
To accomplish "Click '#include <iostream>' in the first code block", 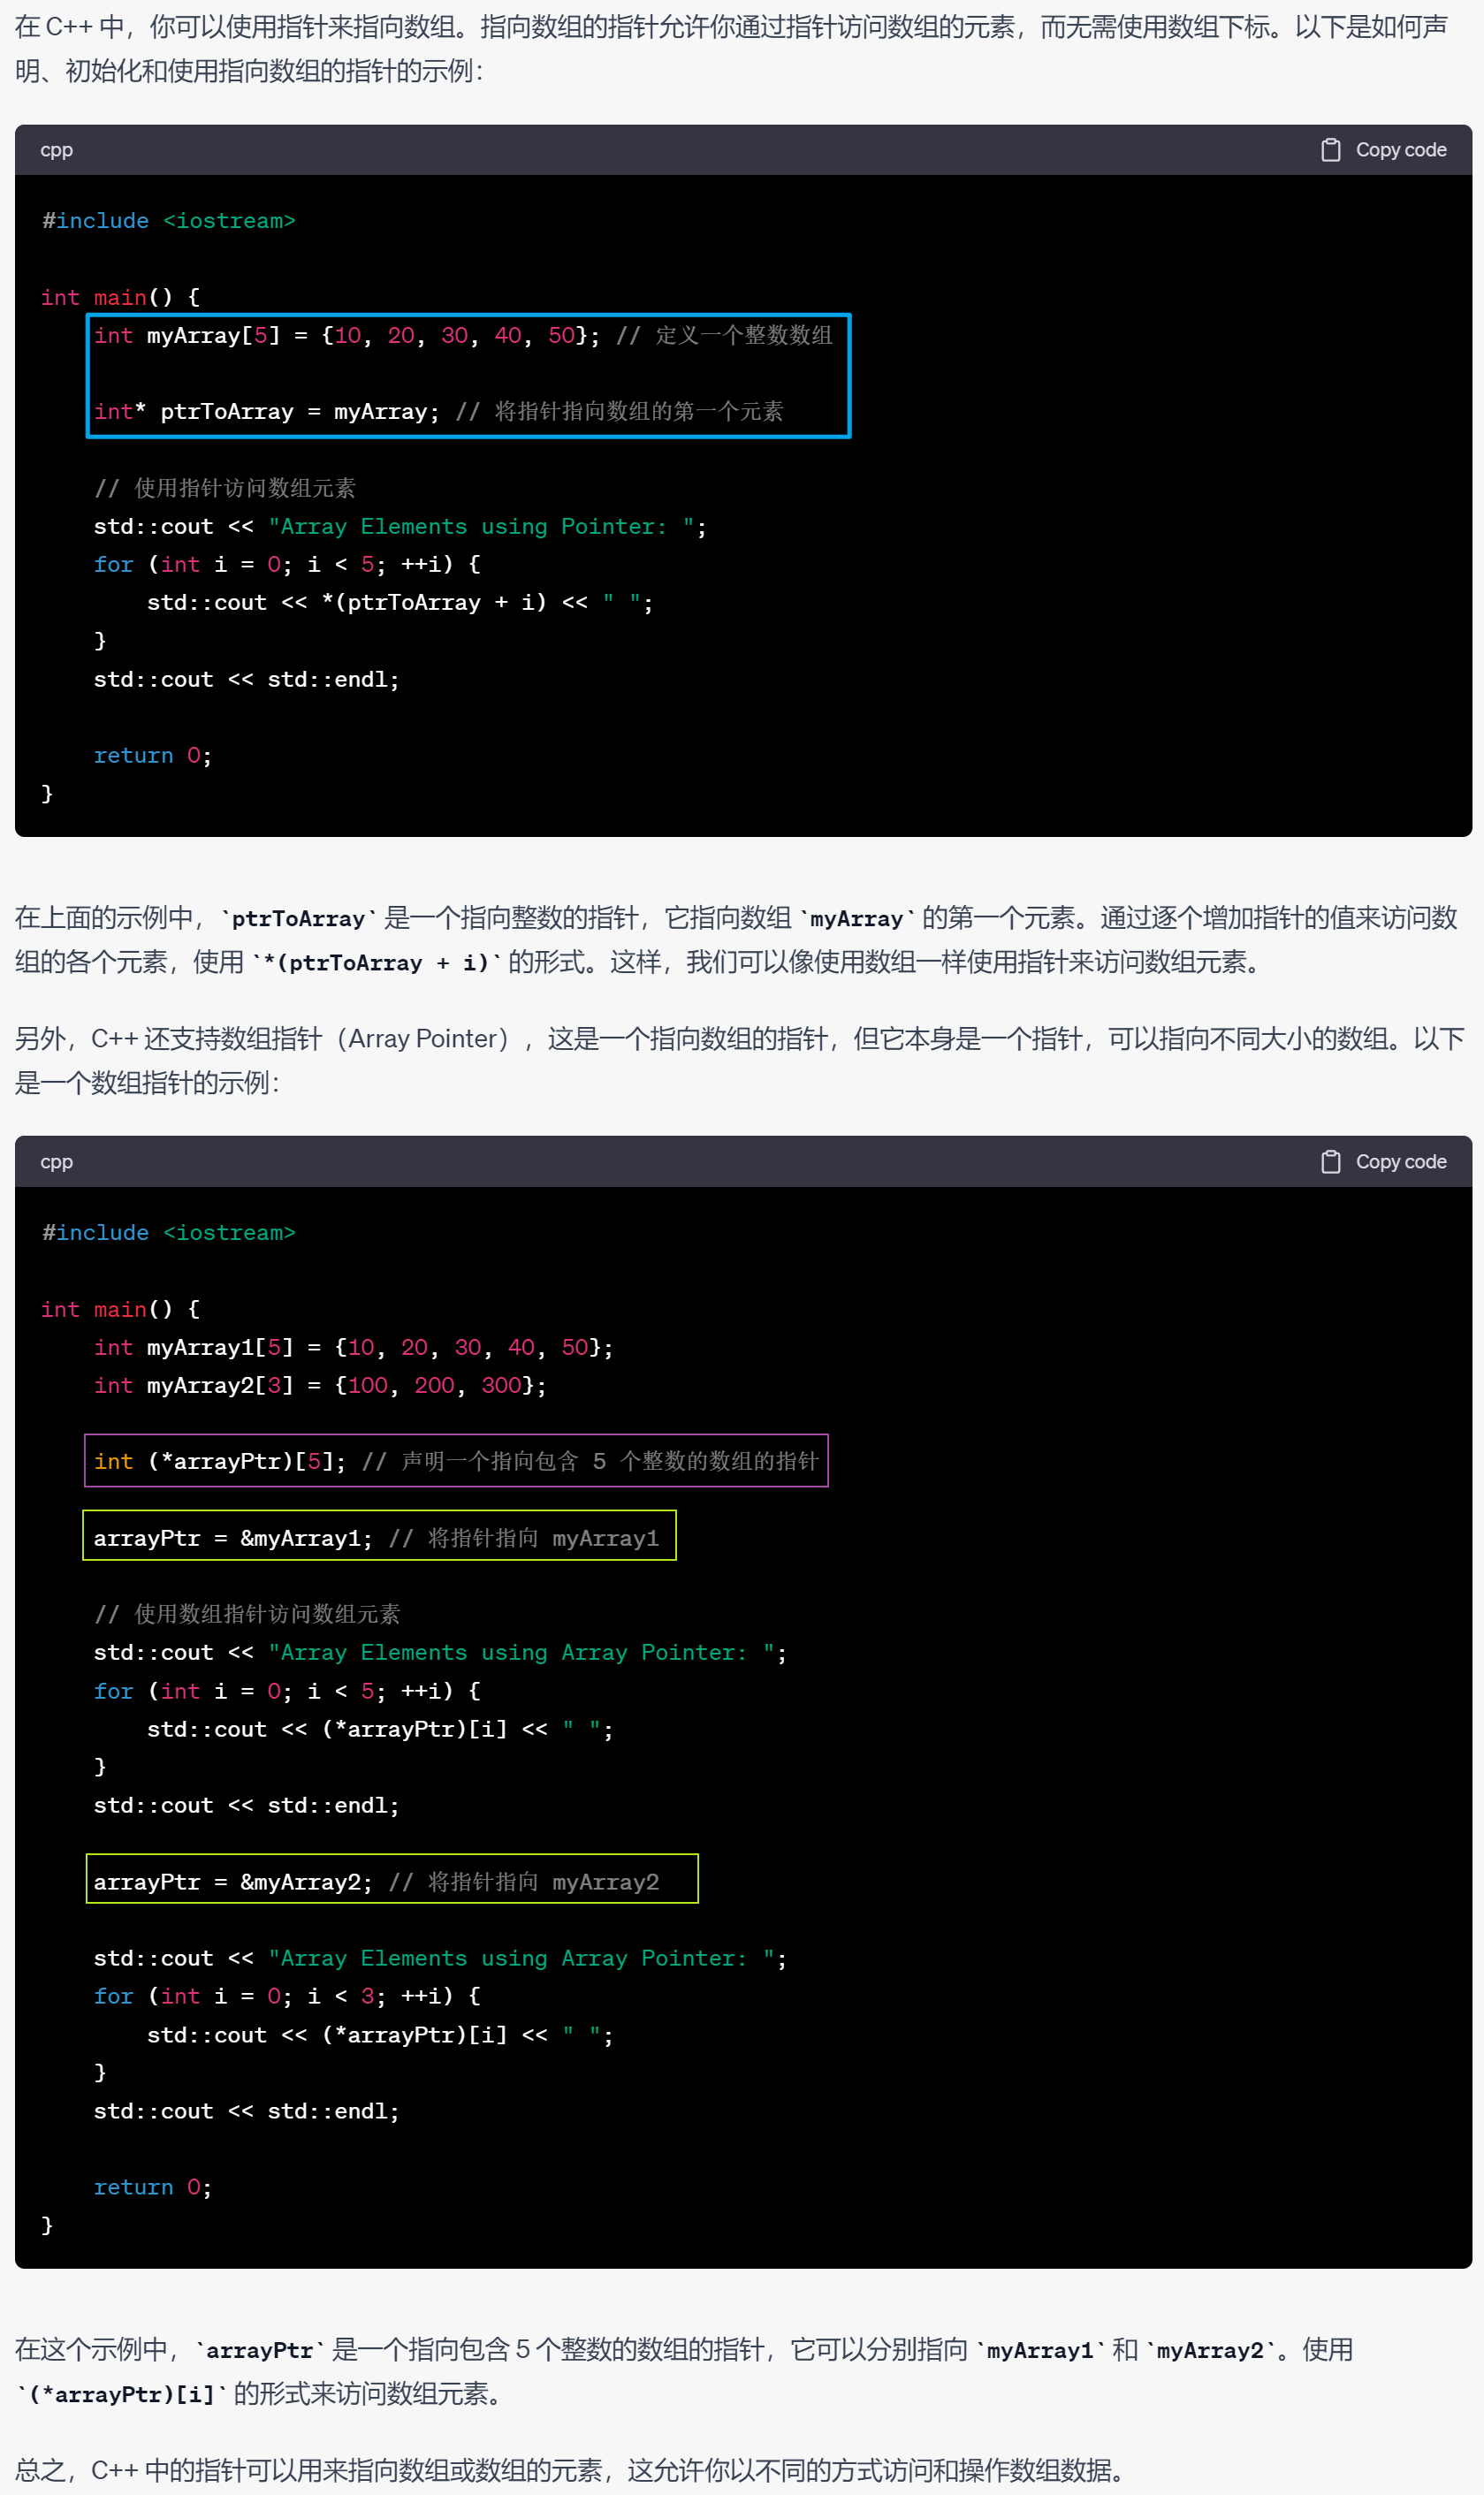I will [x=168, y=221].
